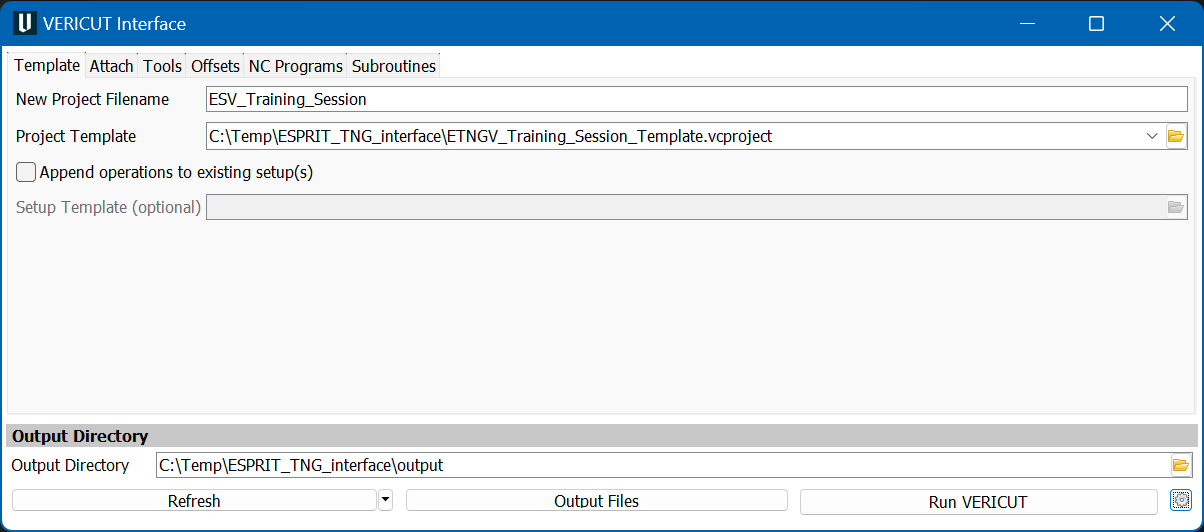Go to the Tools tab
This screenshot has height=532, width=1204.
162,66
